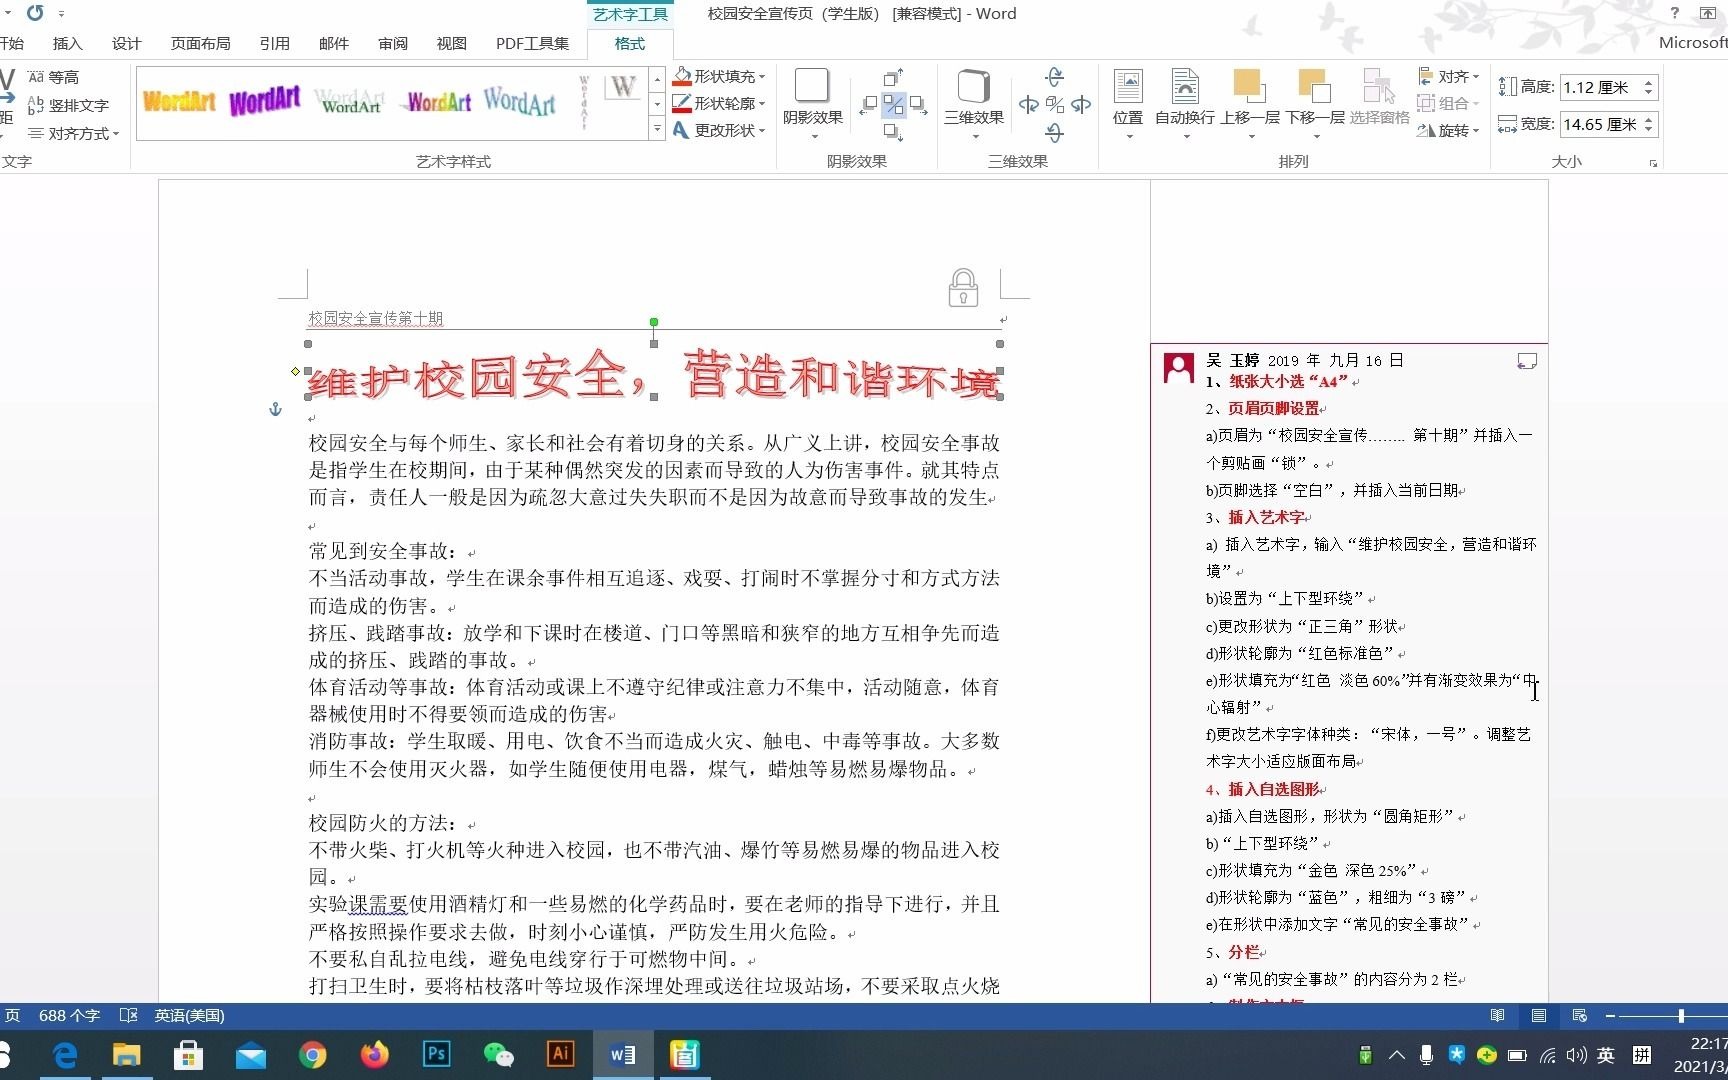Select the orange gradient WordArt style

click(x=179, y=101)
